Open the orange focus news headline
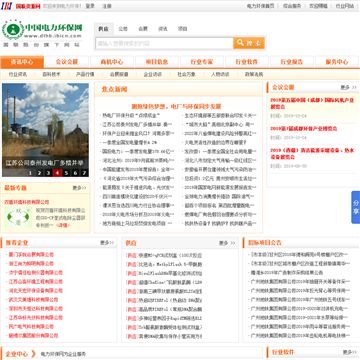 pyautogui.click(x=176, y=107)
